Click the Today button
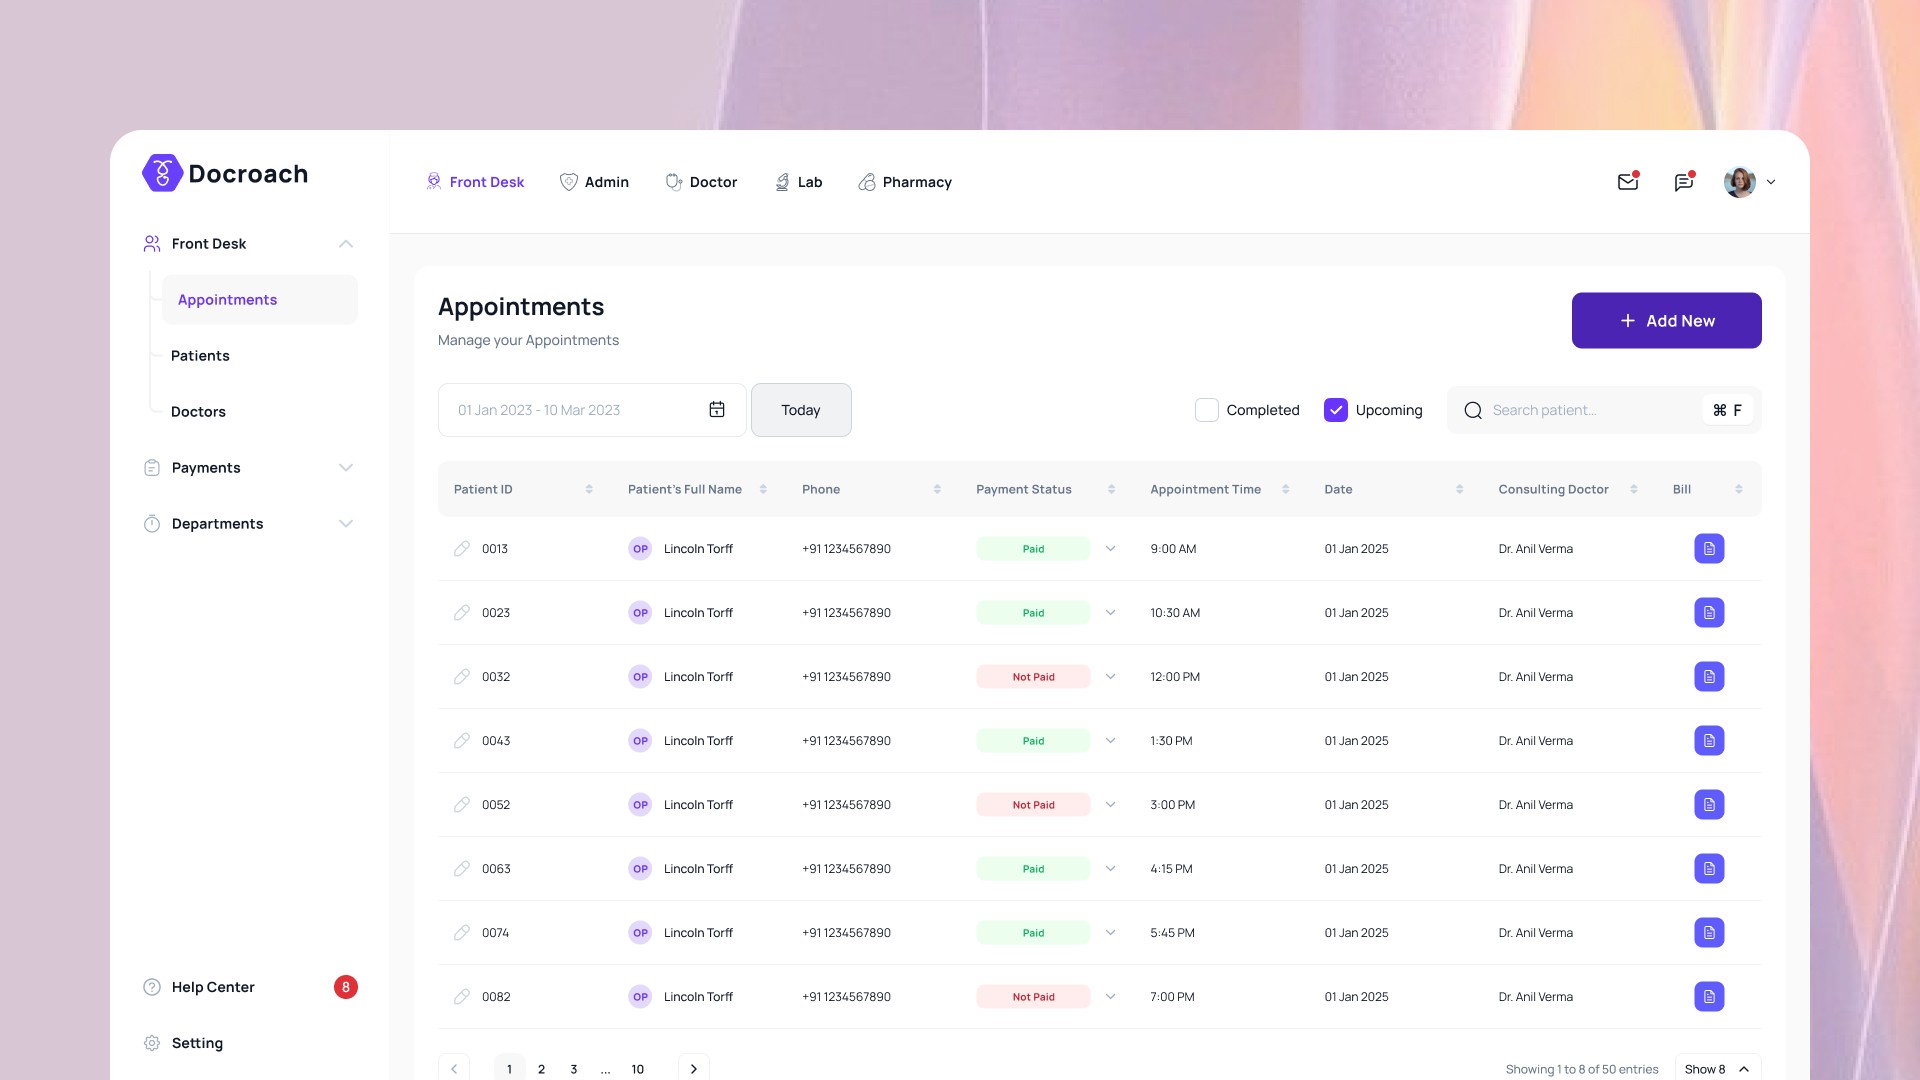Screen dimensions: 1920x1080 coord(800,410)
